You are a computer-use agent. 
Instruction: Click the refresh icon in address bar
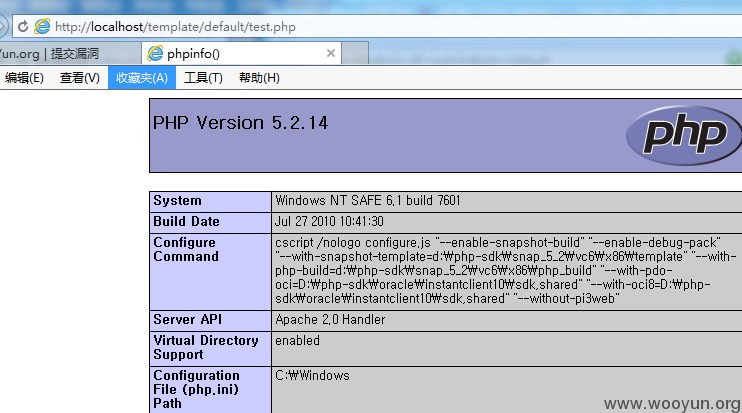23,26
